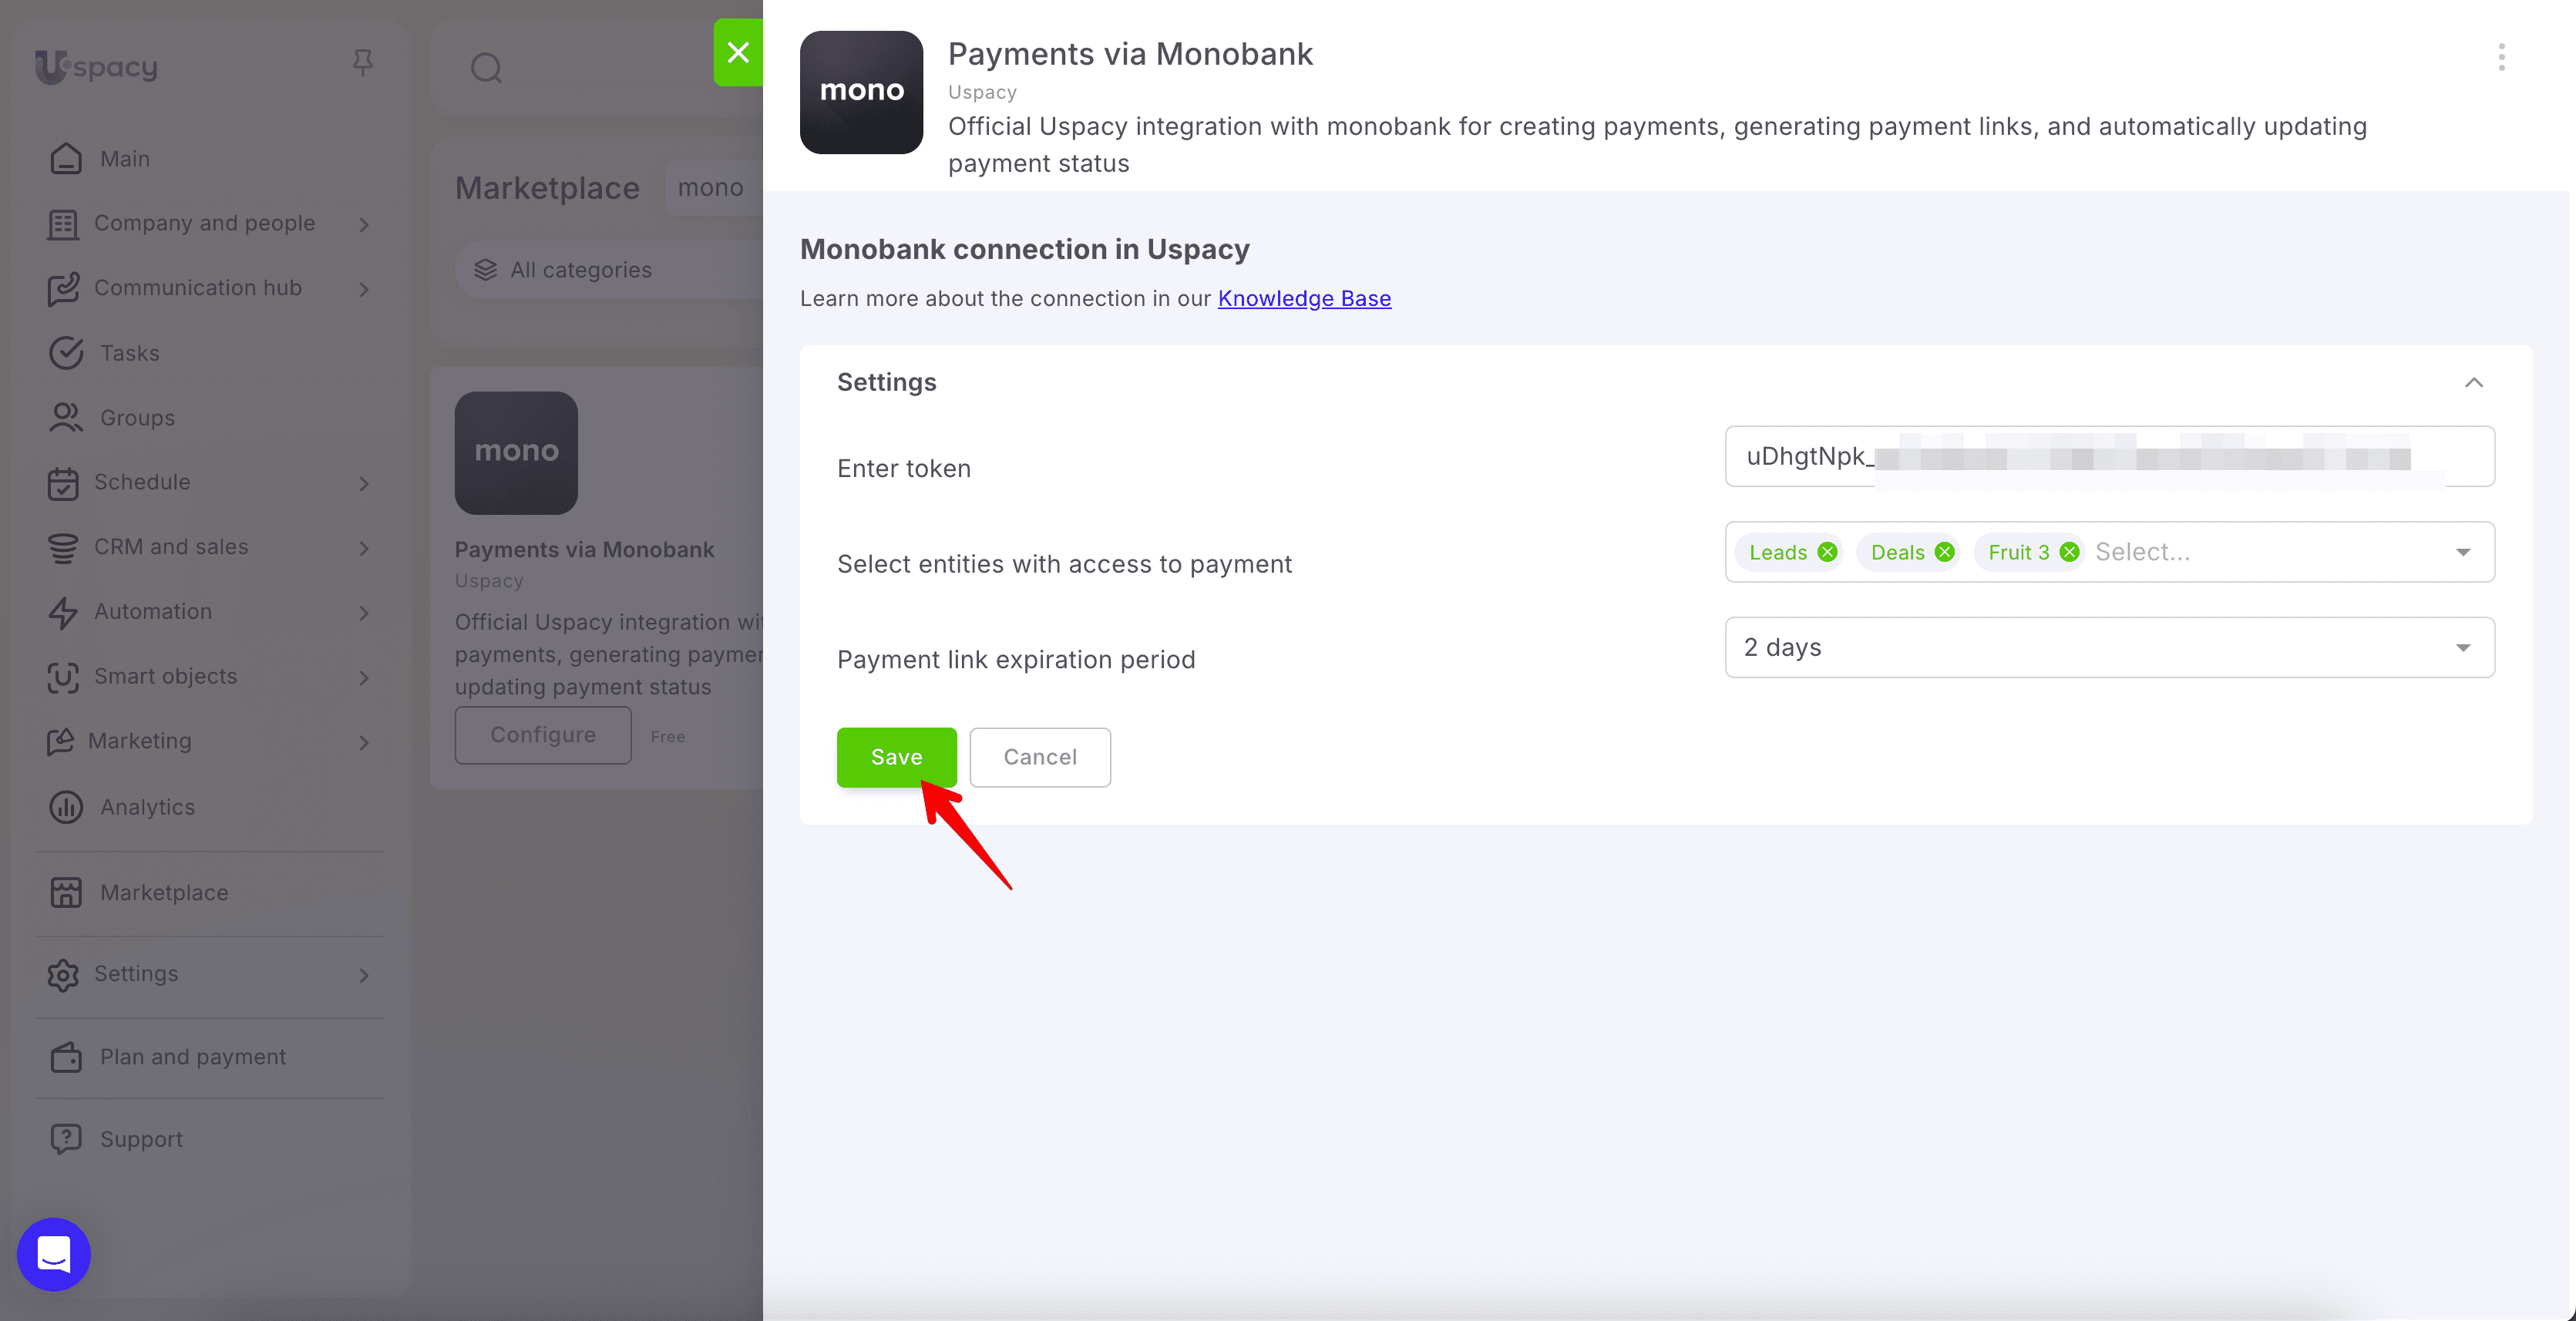Click the Settings gear icon in sidebar

click(63, 975)
